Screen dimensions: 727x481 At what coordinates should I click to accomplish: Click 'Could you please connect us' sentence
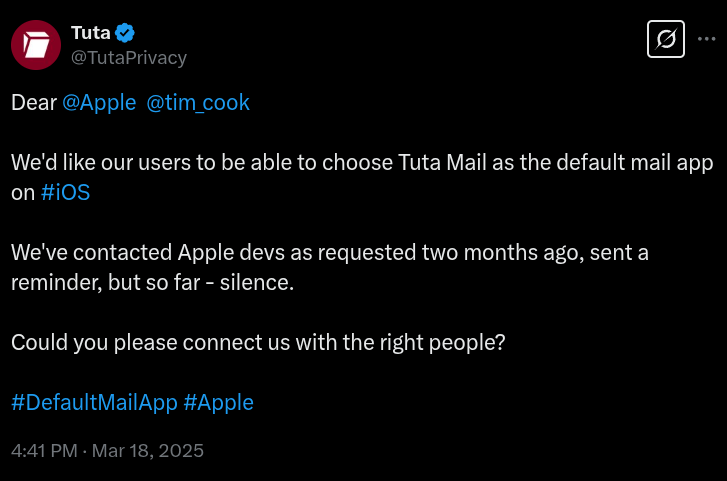[258, 343]
